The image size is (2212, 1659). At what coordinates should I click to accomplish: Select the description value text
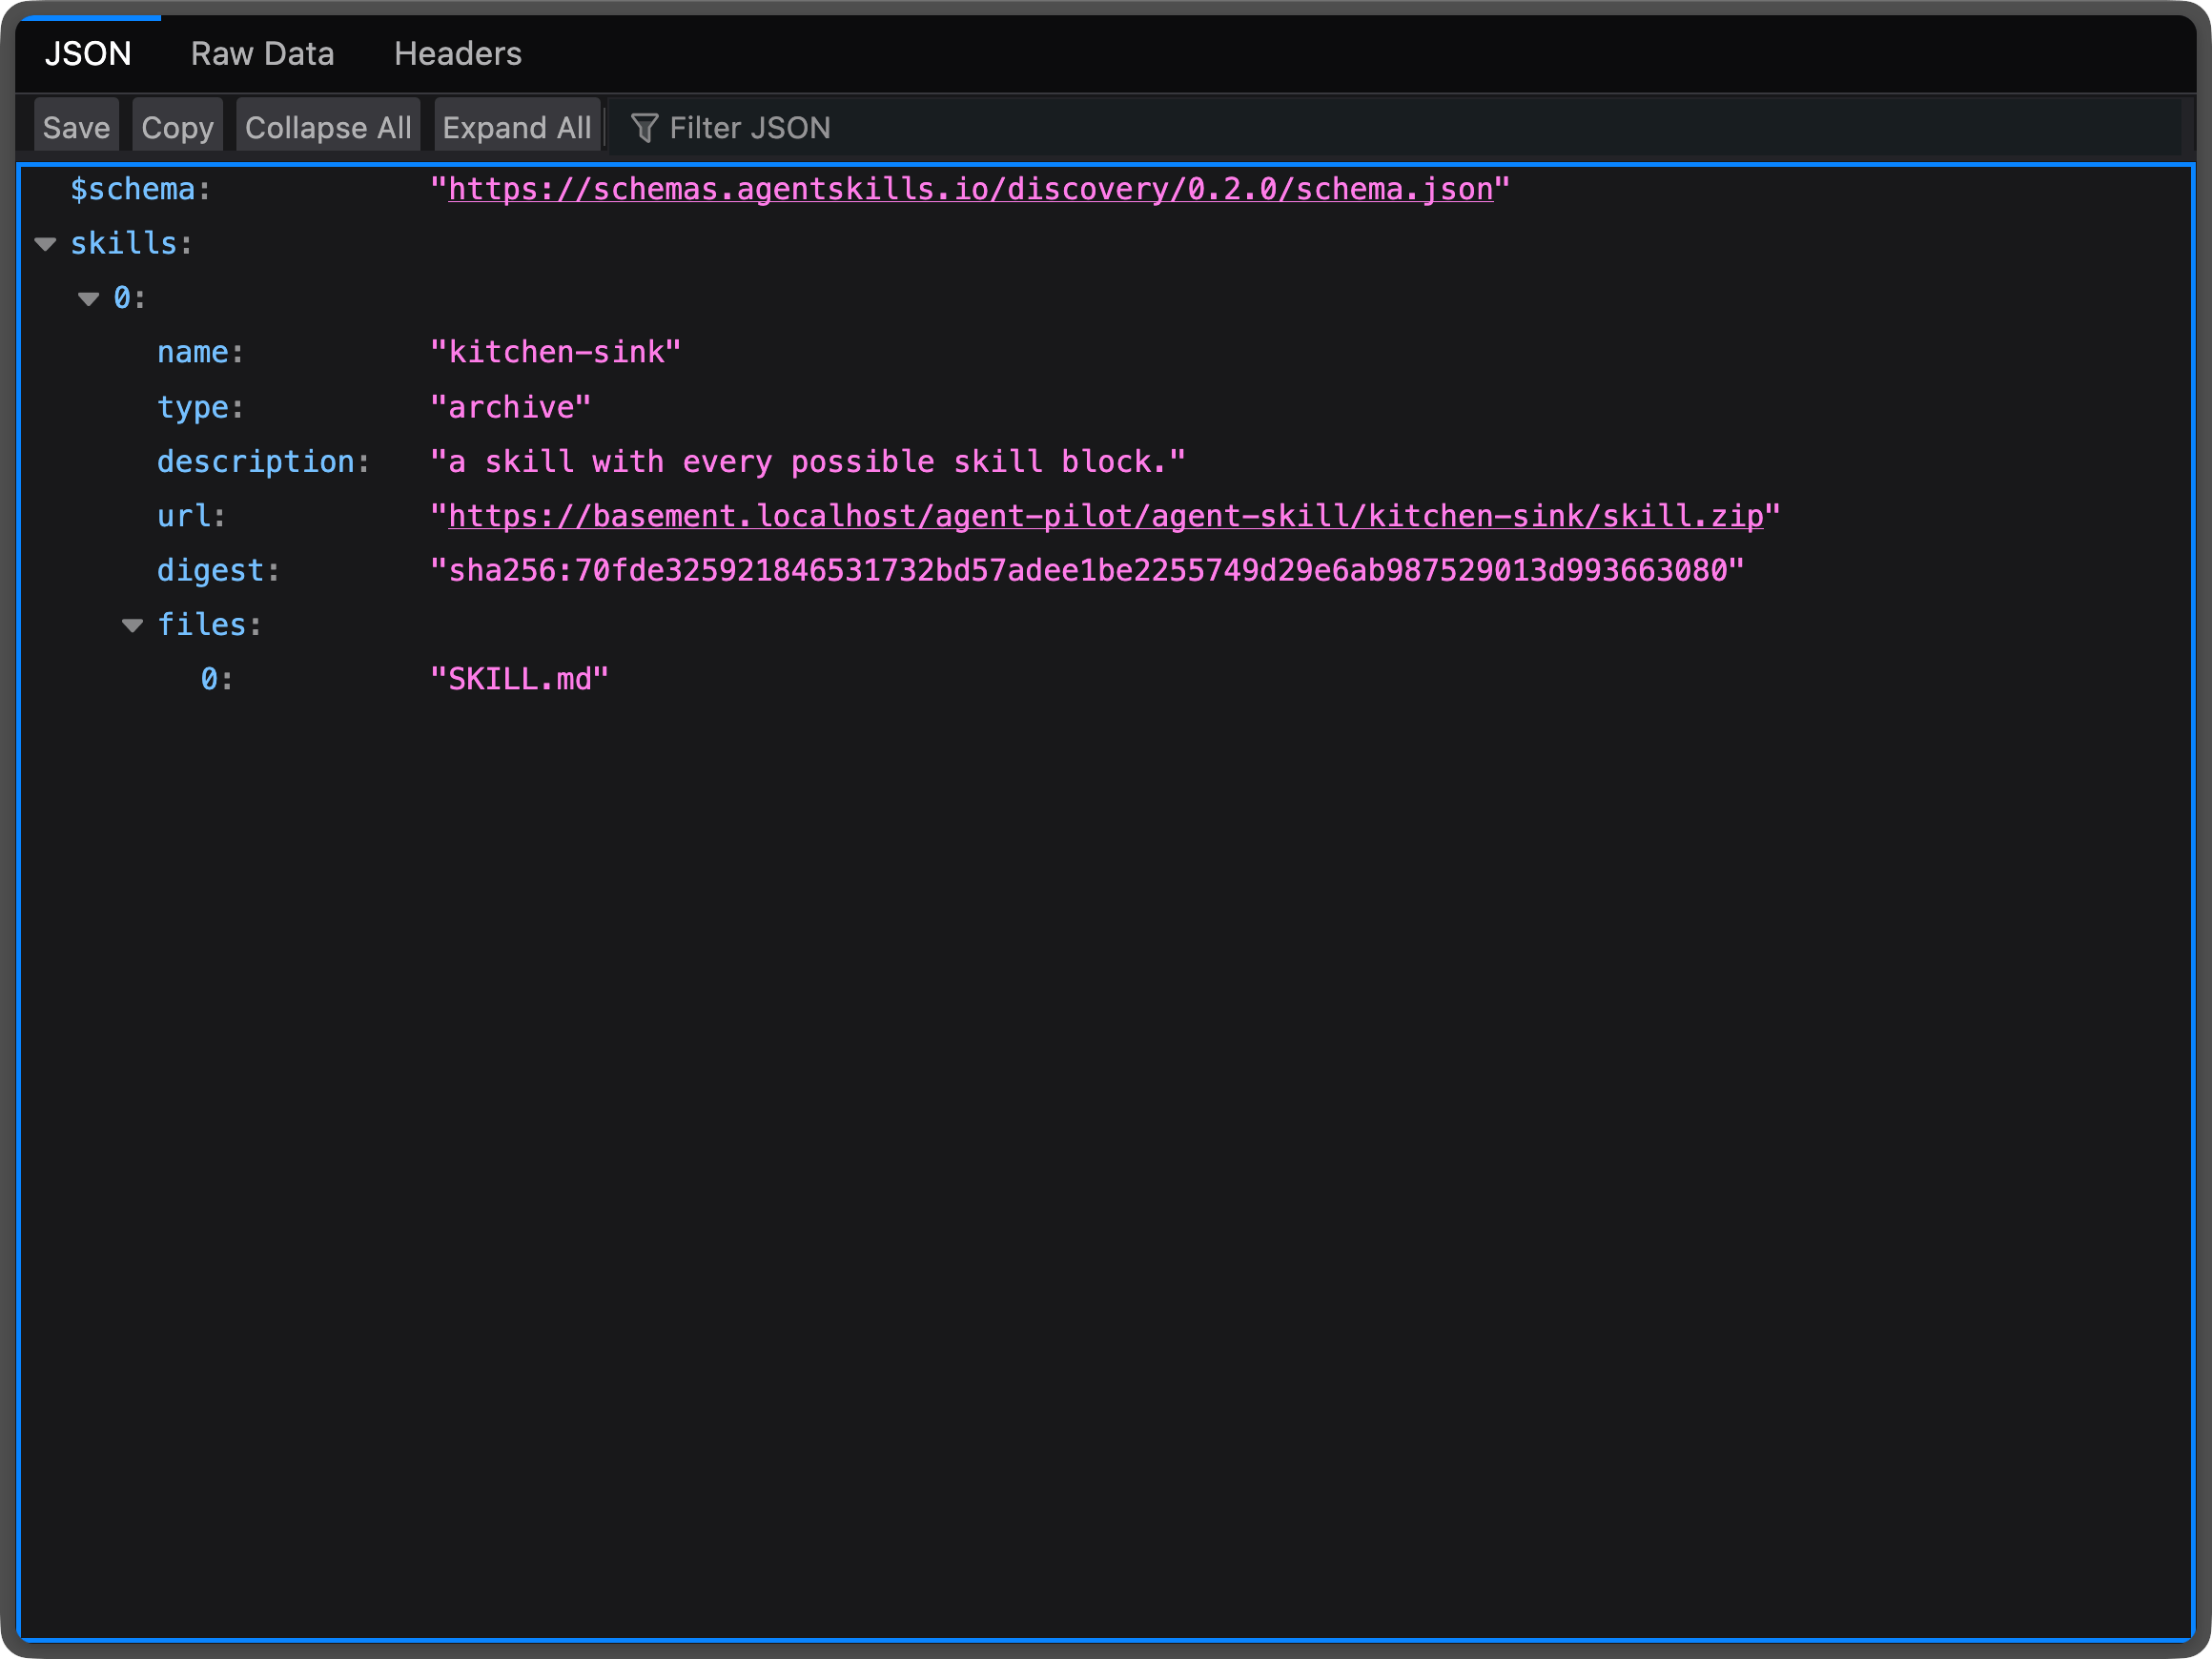[808, 461]
